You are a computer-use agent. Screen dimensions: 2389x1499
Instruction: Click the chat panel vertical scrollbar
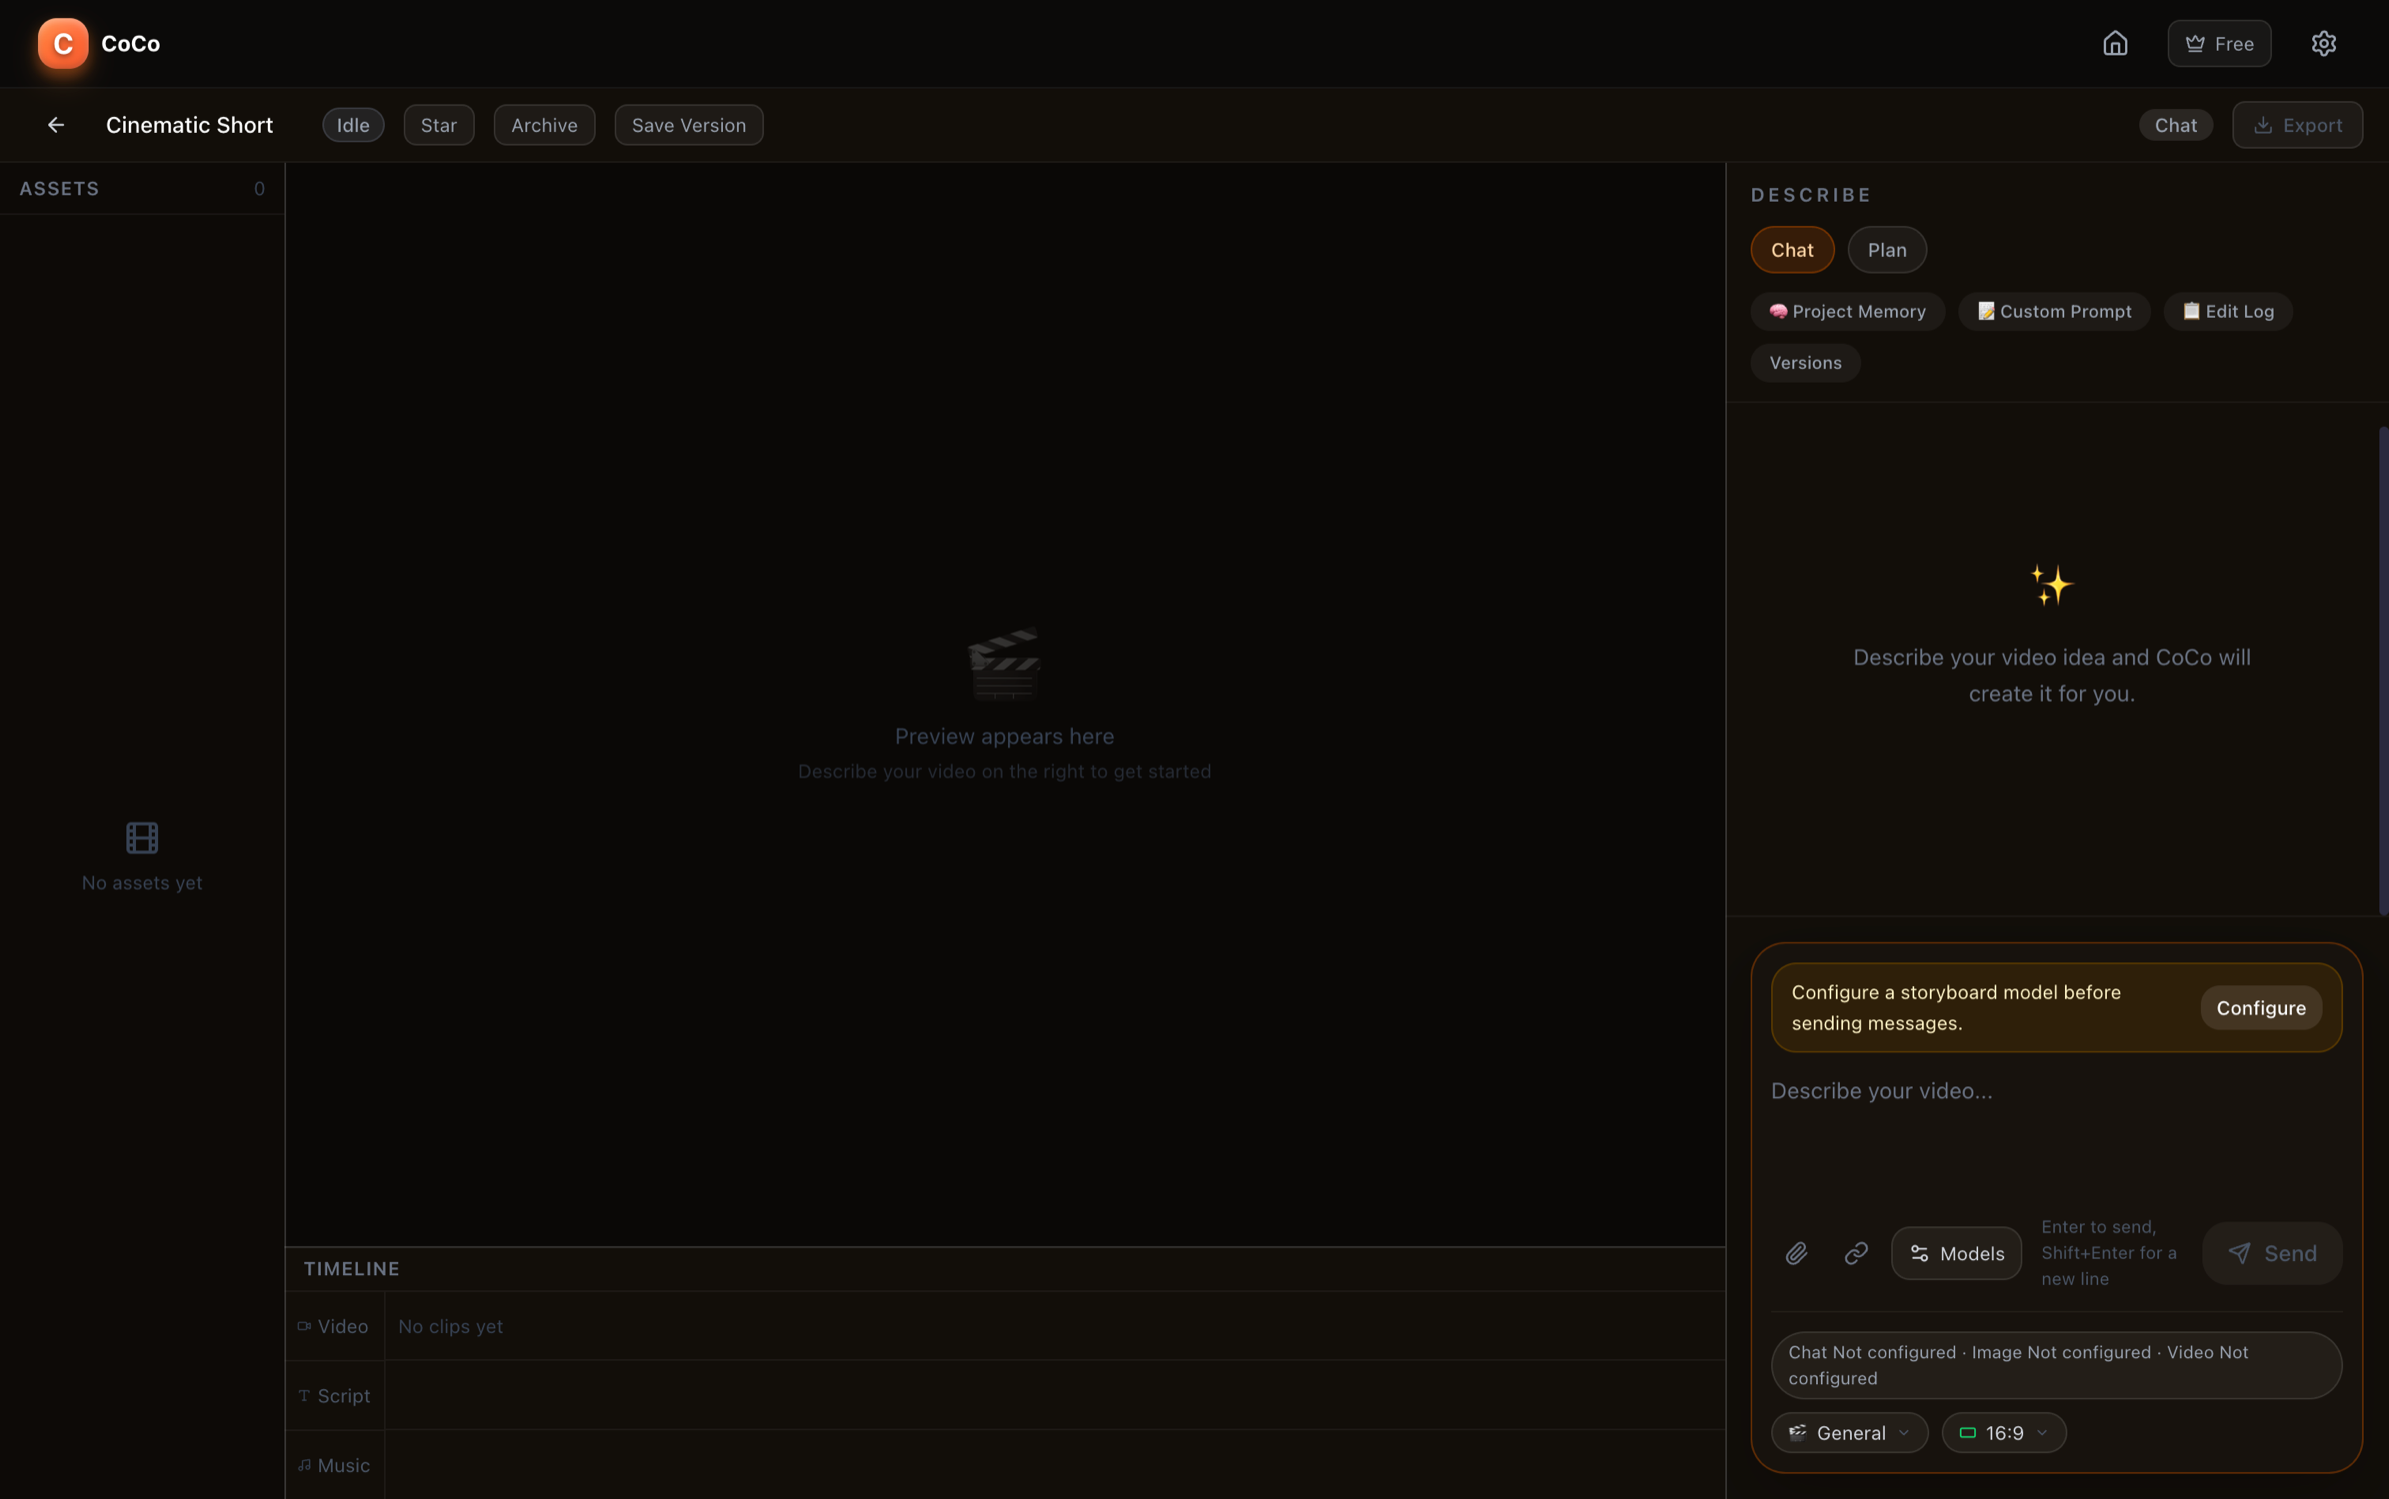click(2382, 670)
